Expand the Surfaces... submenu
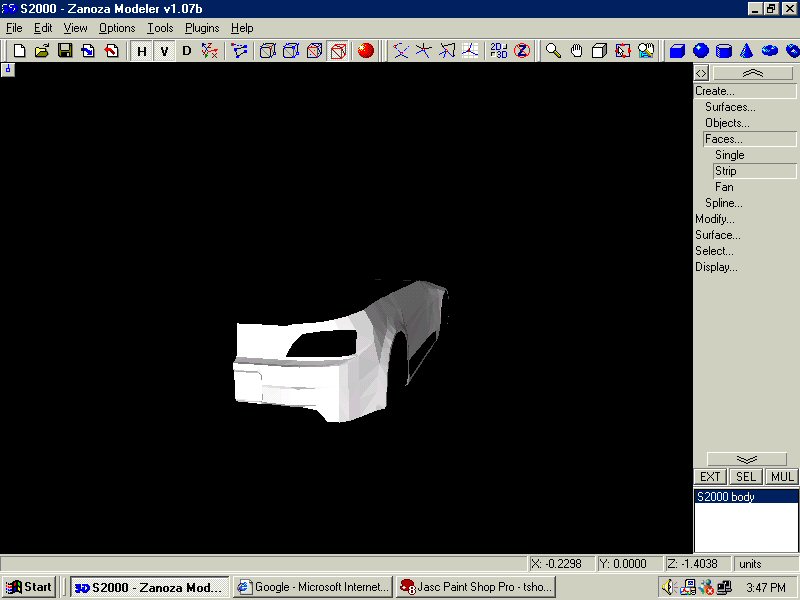The image size is (800, 600). point(730,107)
